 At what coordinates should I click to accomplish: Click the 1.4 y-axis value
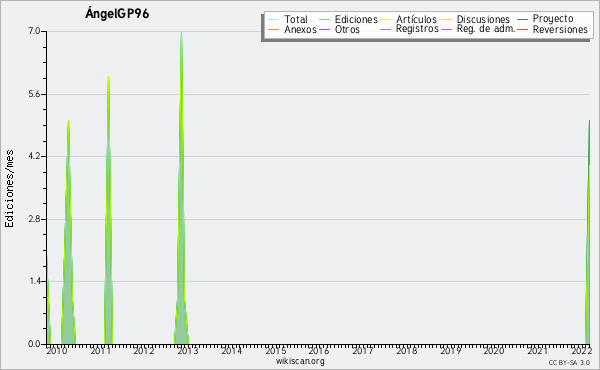(34, 282)
